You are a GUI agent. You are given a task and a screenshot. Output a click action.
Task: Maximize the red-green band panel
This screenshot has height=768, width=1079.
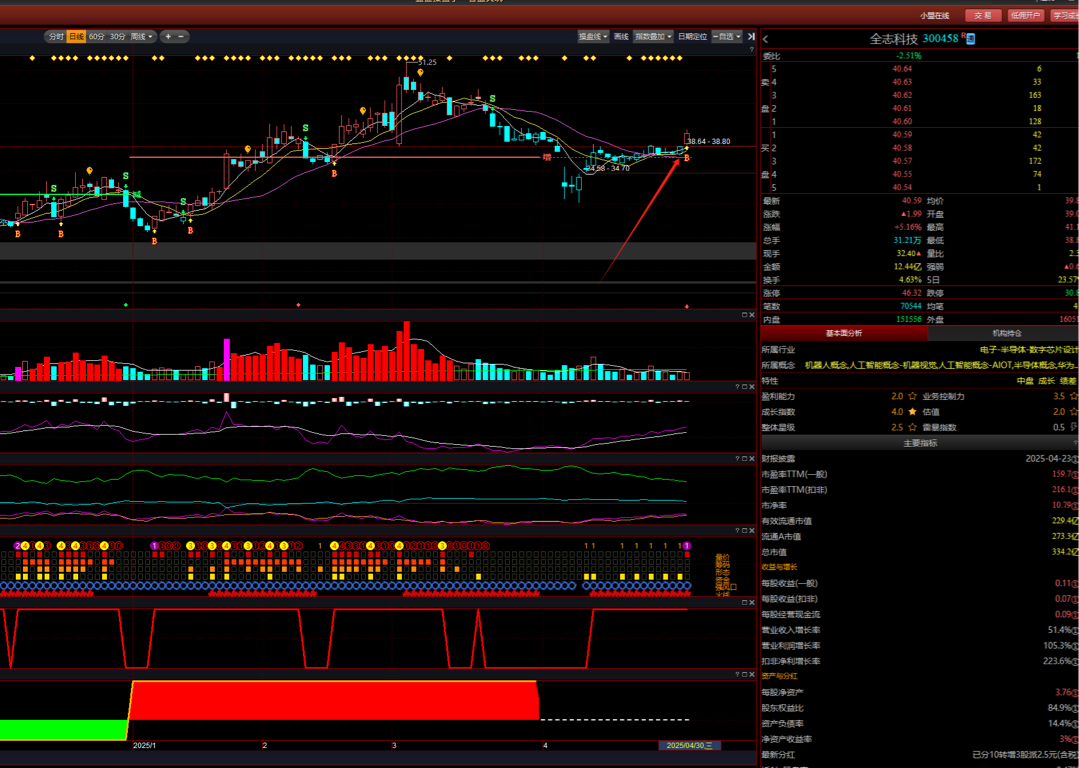point(744,674)
